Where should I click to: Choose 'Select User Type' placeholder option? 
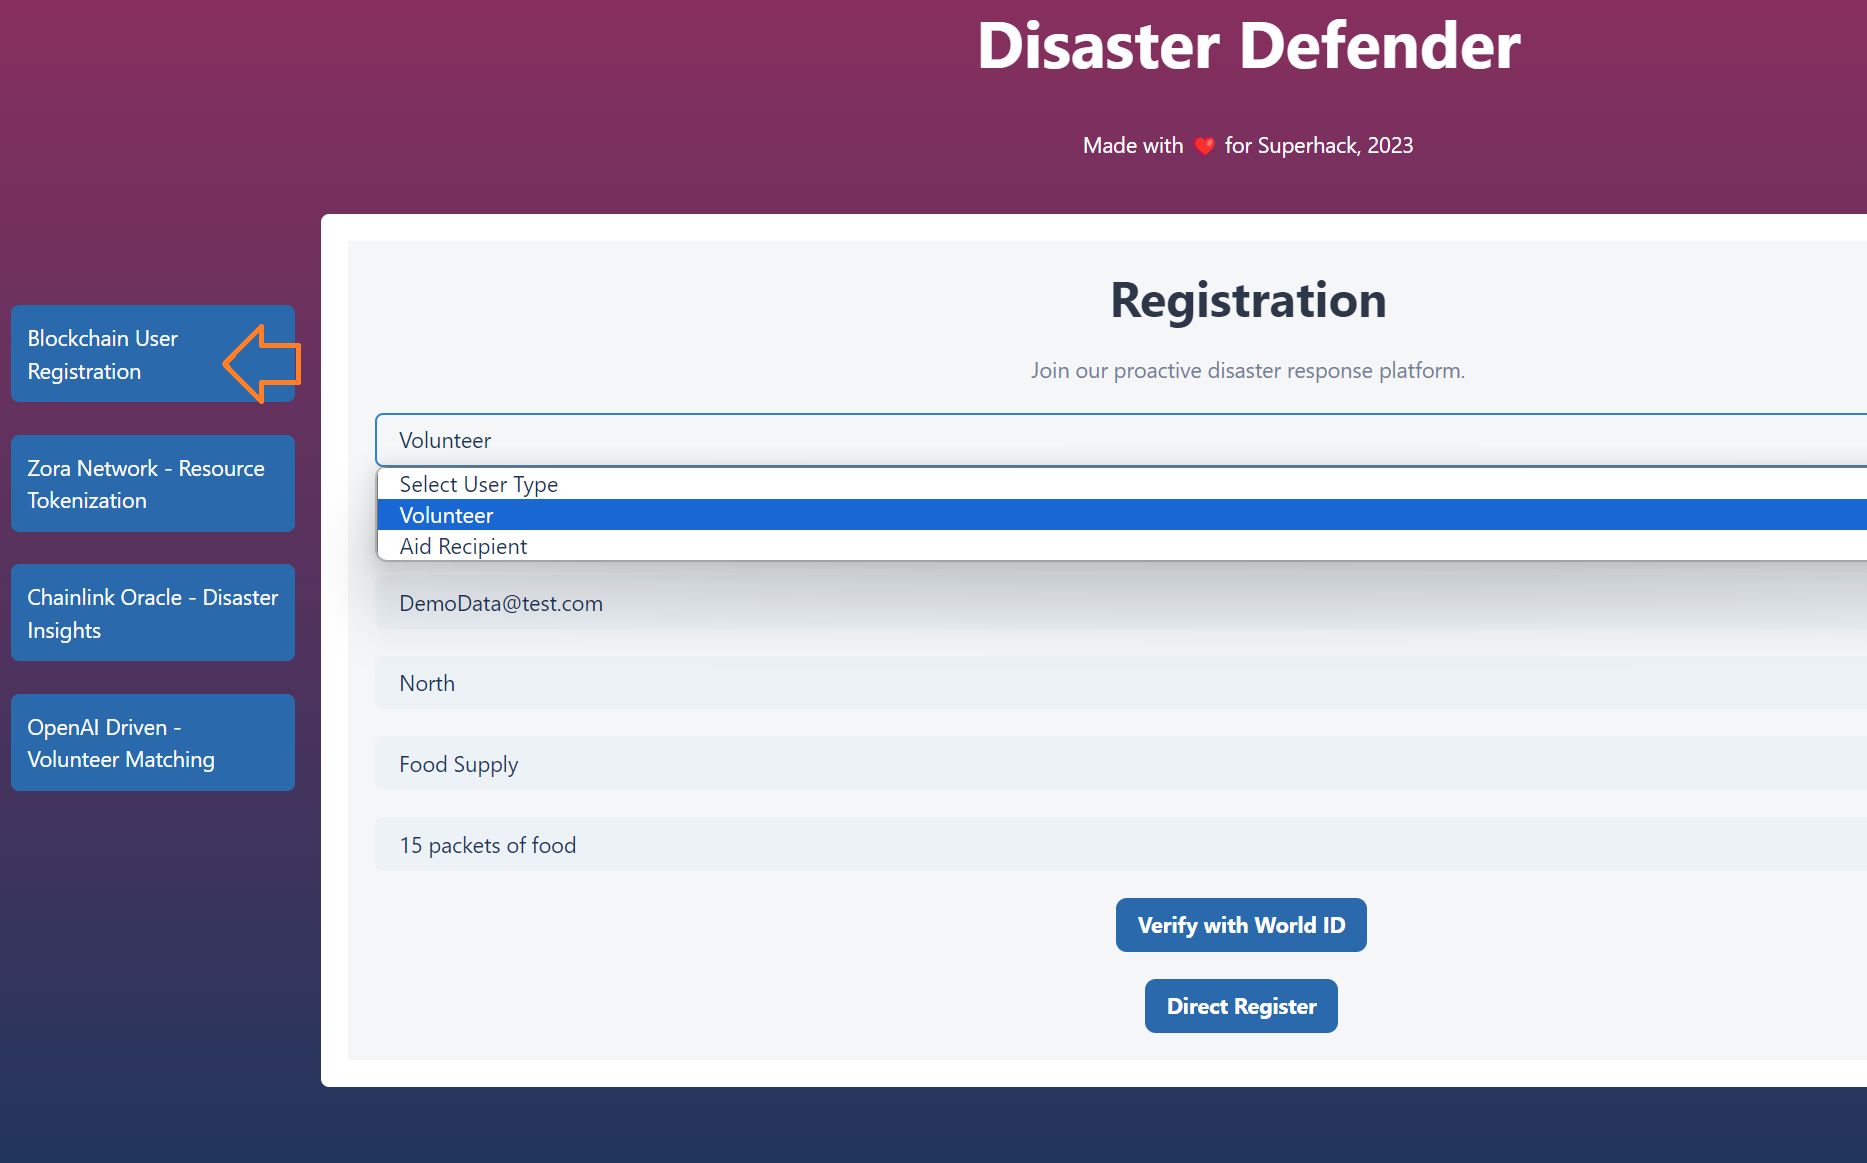pos(1122,484)
